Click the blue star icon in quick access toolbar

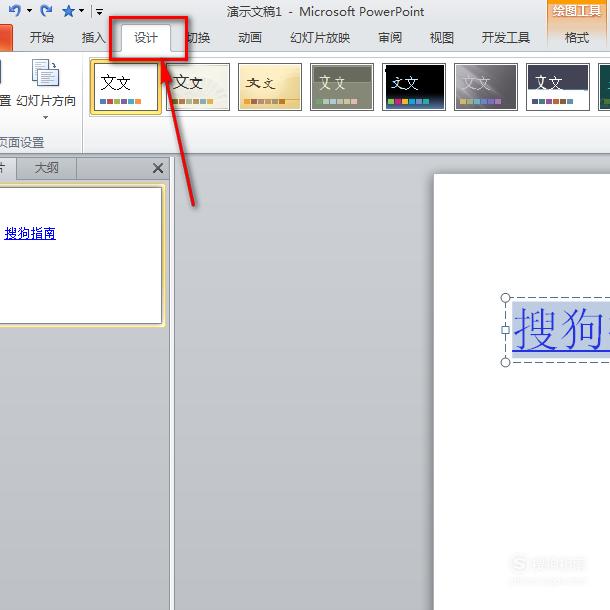(68, 11)
